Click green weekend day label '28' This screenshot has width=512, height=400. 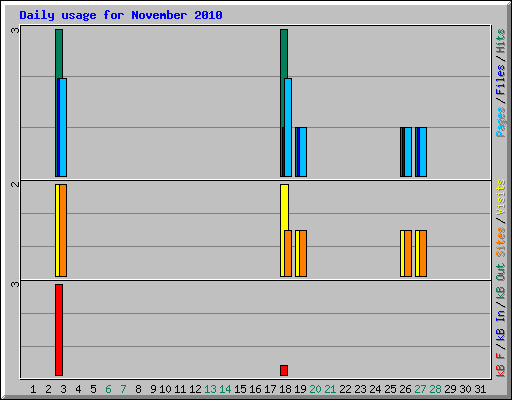[x=435, y=389]
